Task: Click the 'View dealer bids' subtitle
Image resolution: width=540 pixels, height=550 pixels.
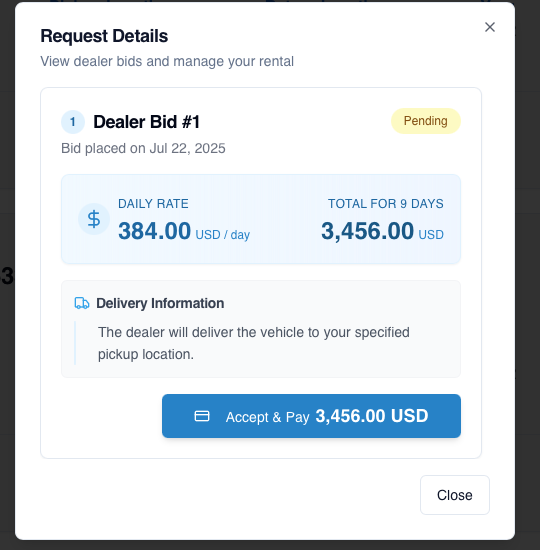Action: 167,61
